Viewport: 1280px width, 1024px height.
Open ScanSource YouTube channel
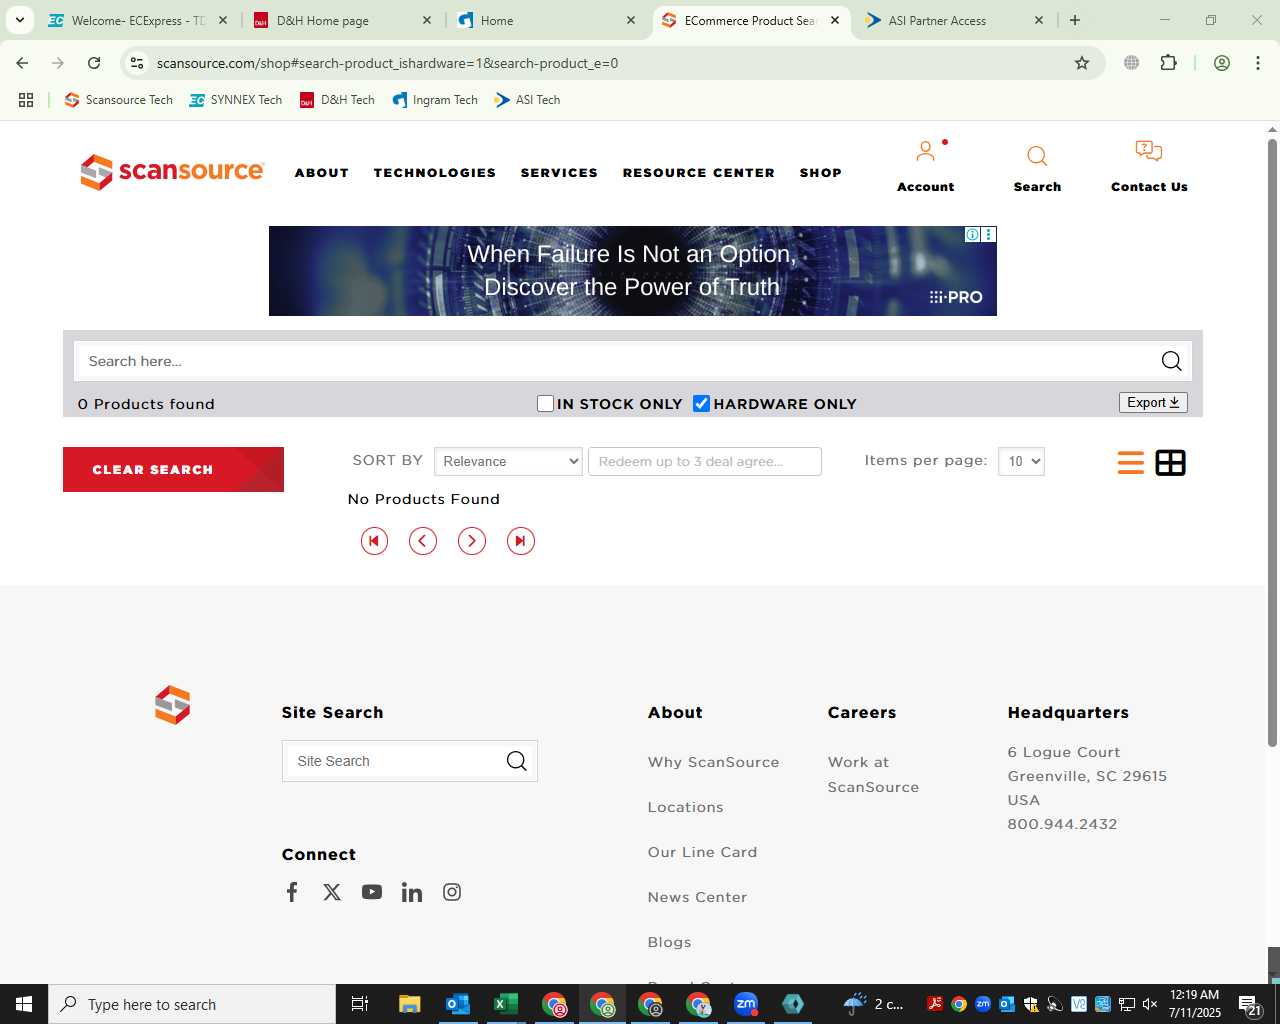(372, 892)
